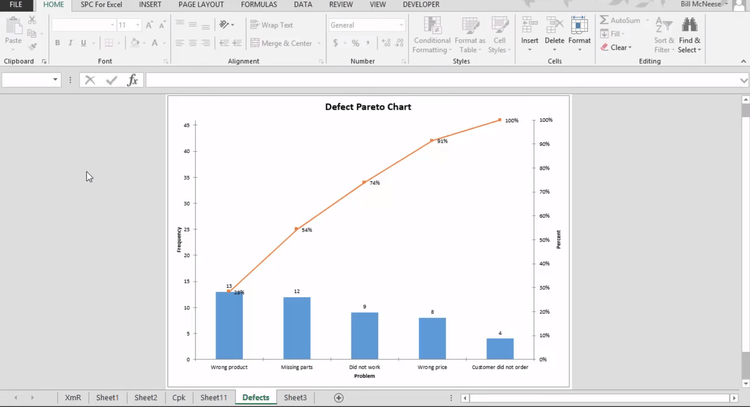Click AutoSum sigma button

(620, 20)
